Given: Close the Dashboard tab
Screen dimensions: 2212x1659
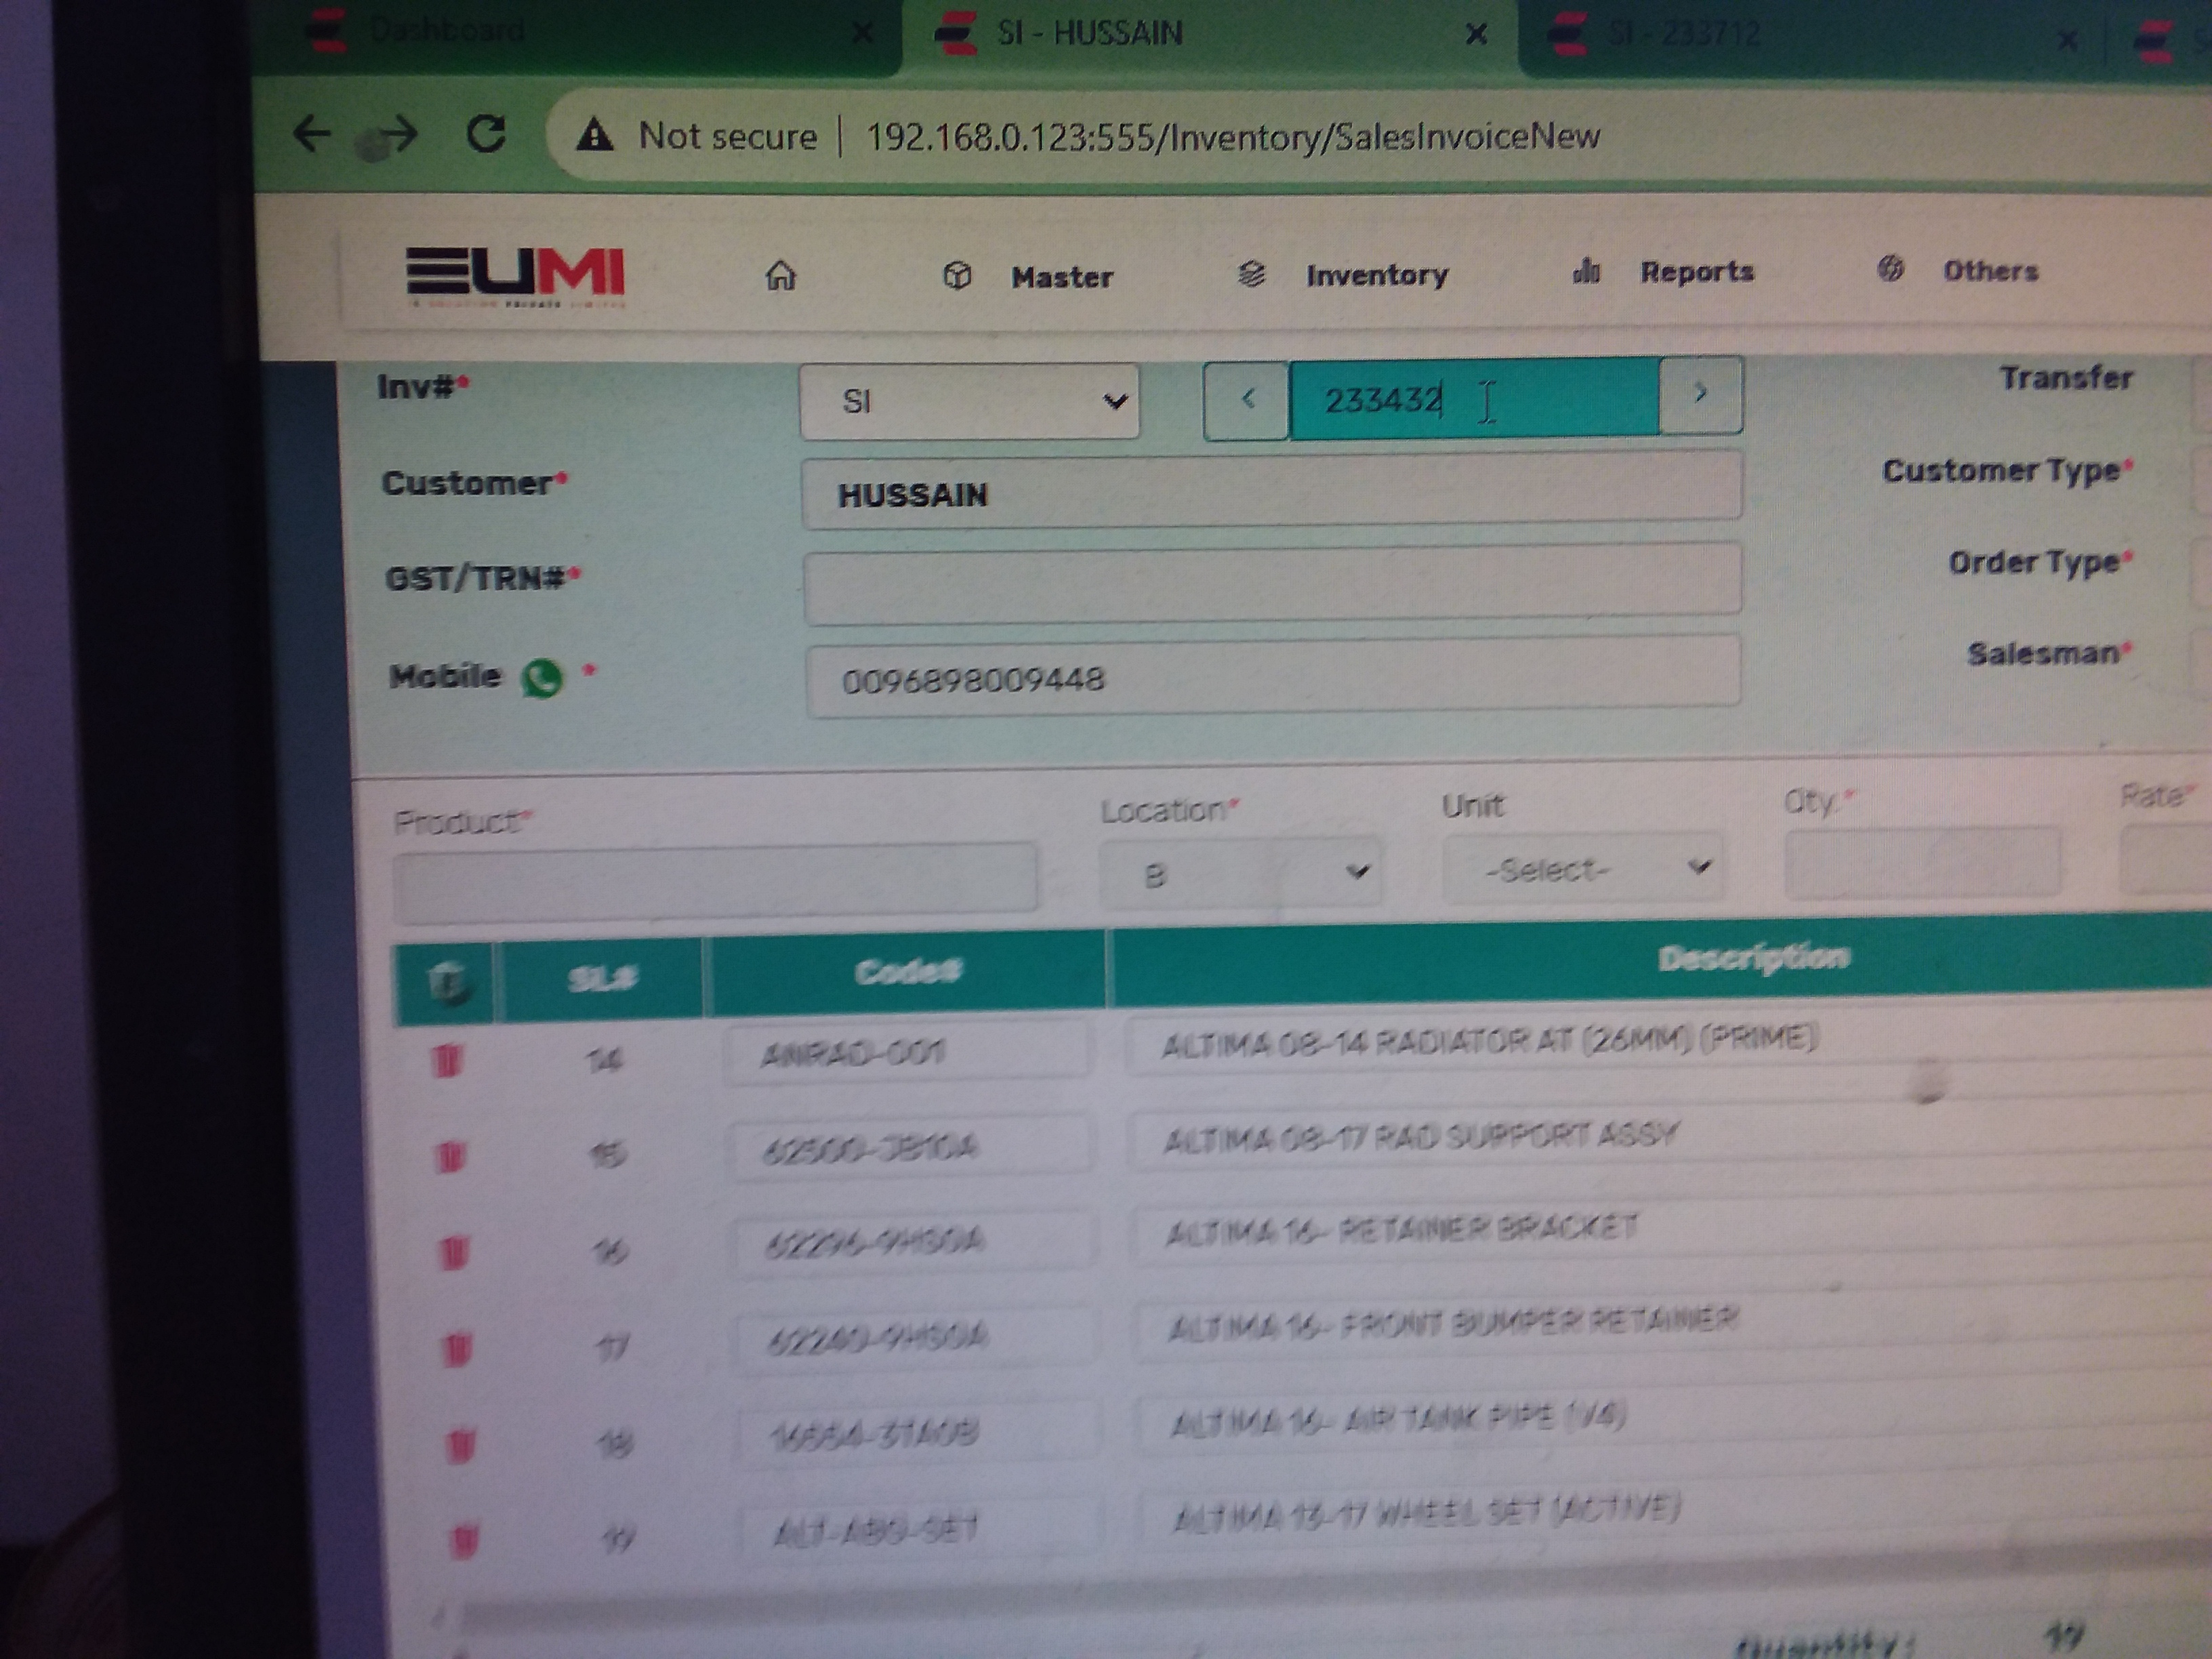Looking at the screenshot, I should click(862, 34).
